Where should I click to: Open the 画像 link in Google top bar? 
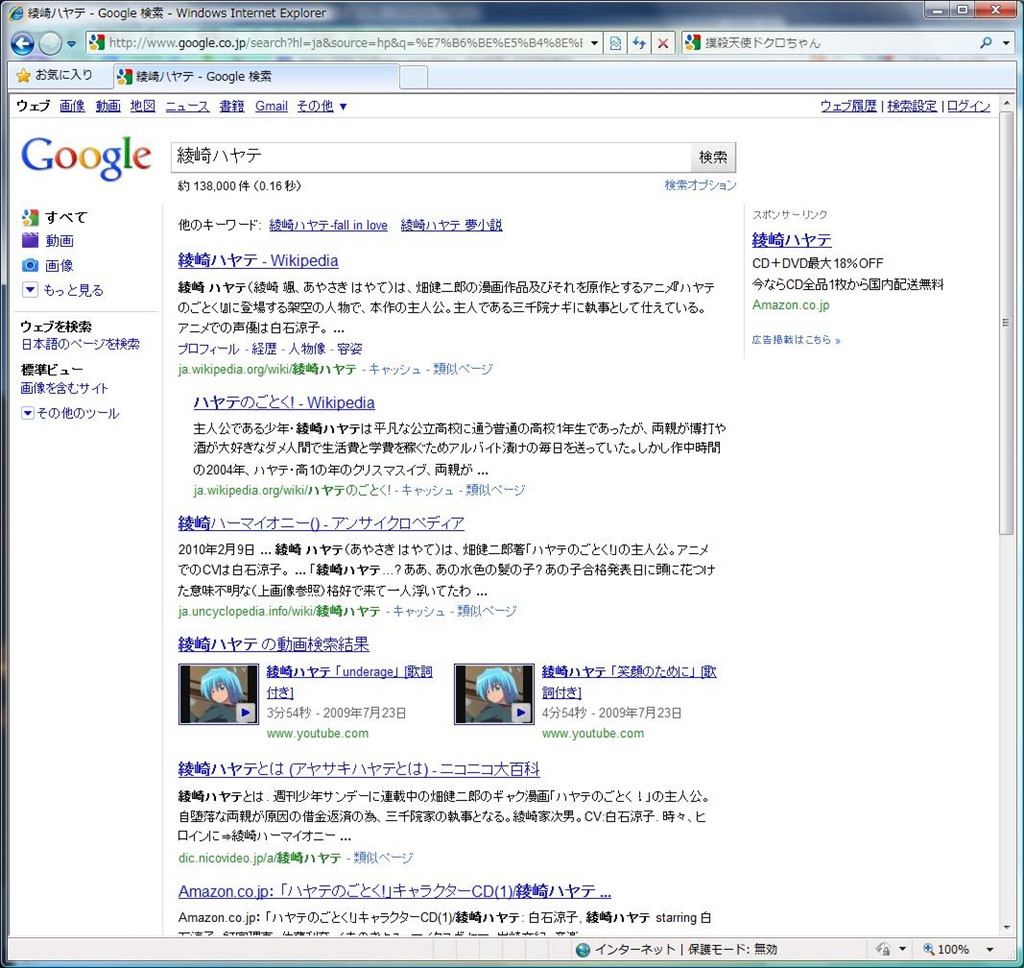[72, 106]
